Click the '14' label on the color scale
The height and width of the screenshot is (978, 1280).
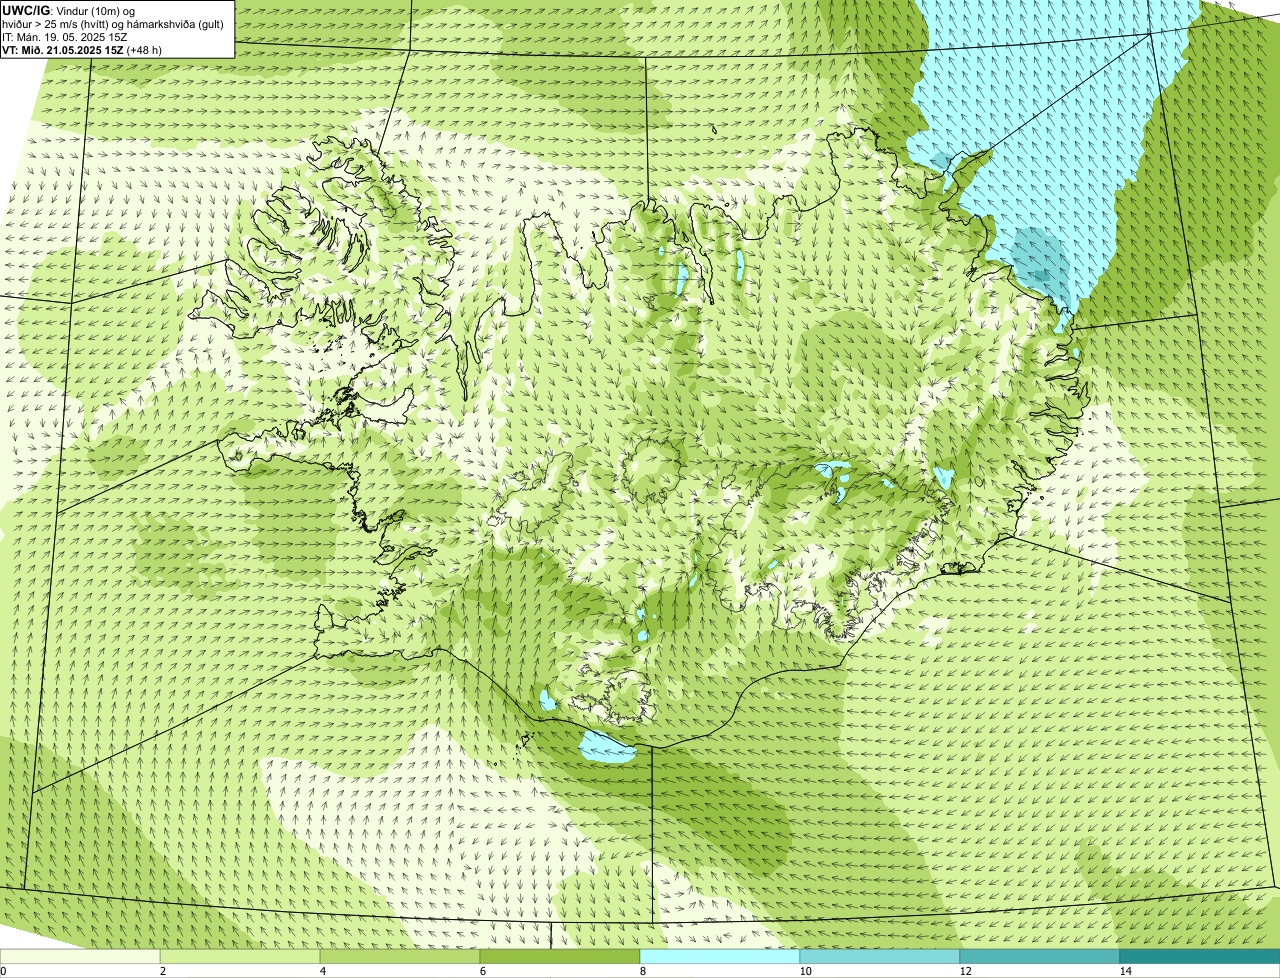1125,971
